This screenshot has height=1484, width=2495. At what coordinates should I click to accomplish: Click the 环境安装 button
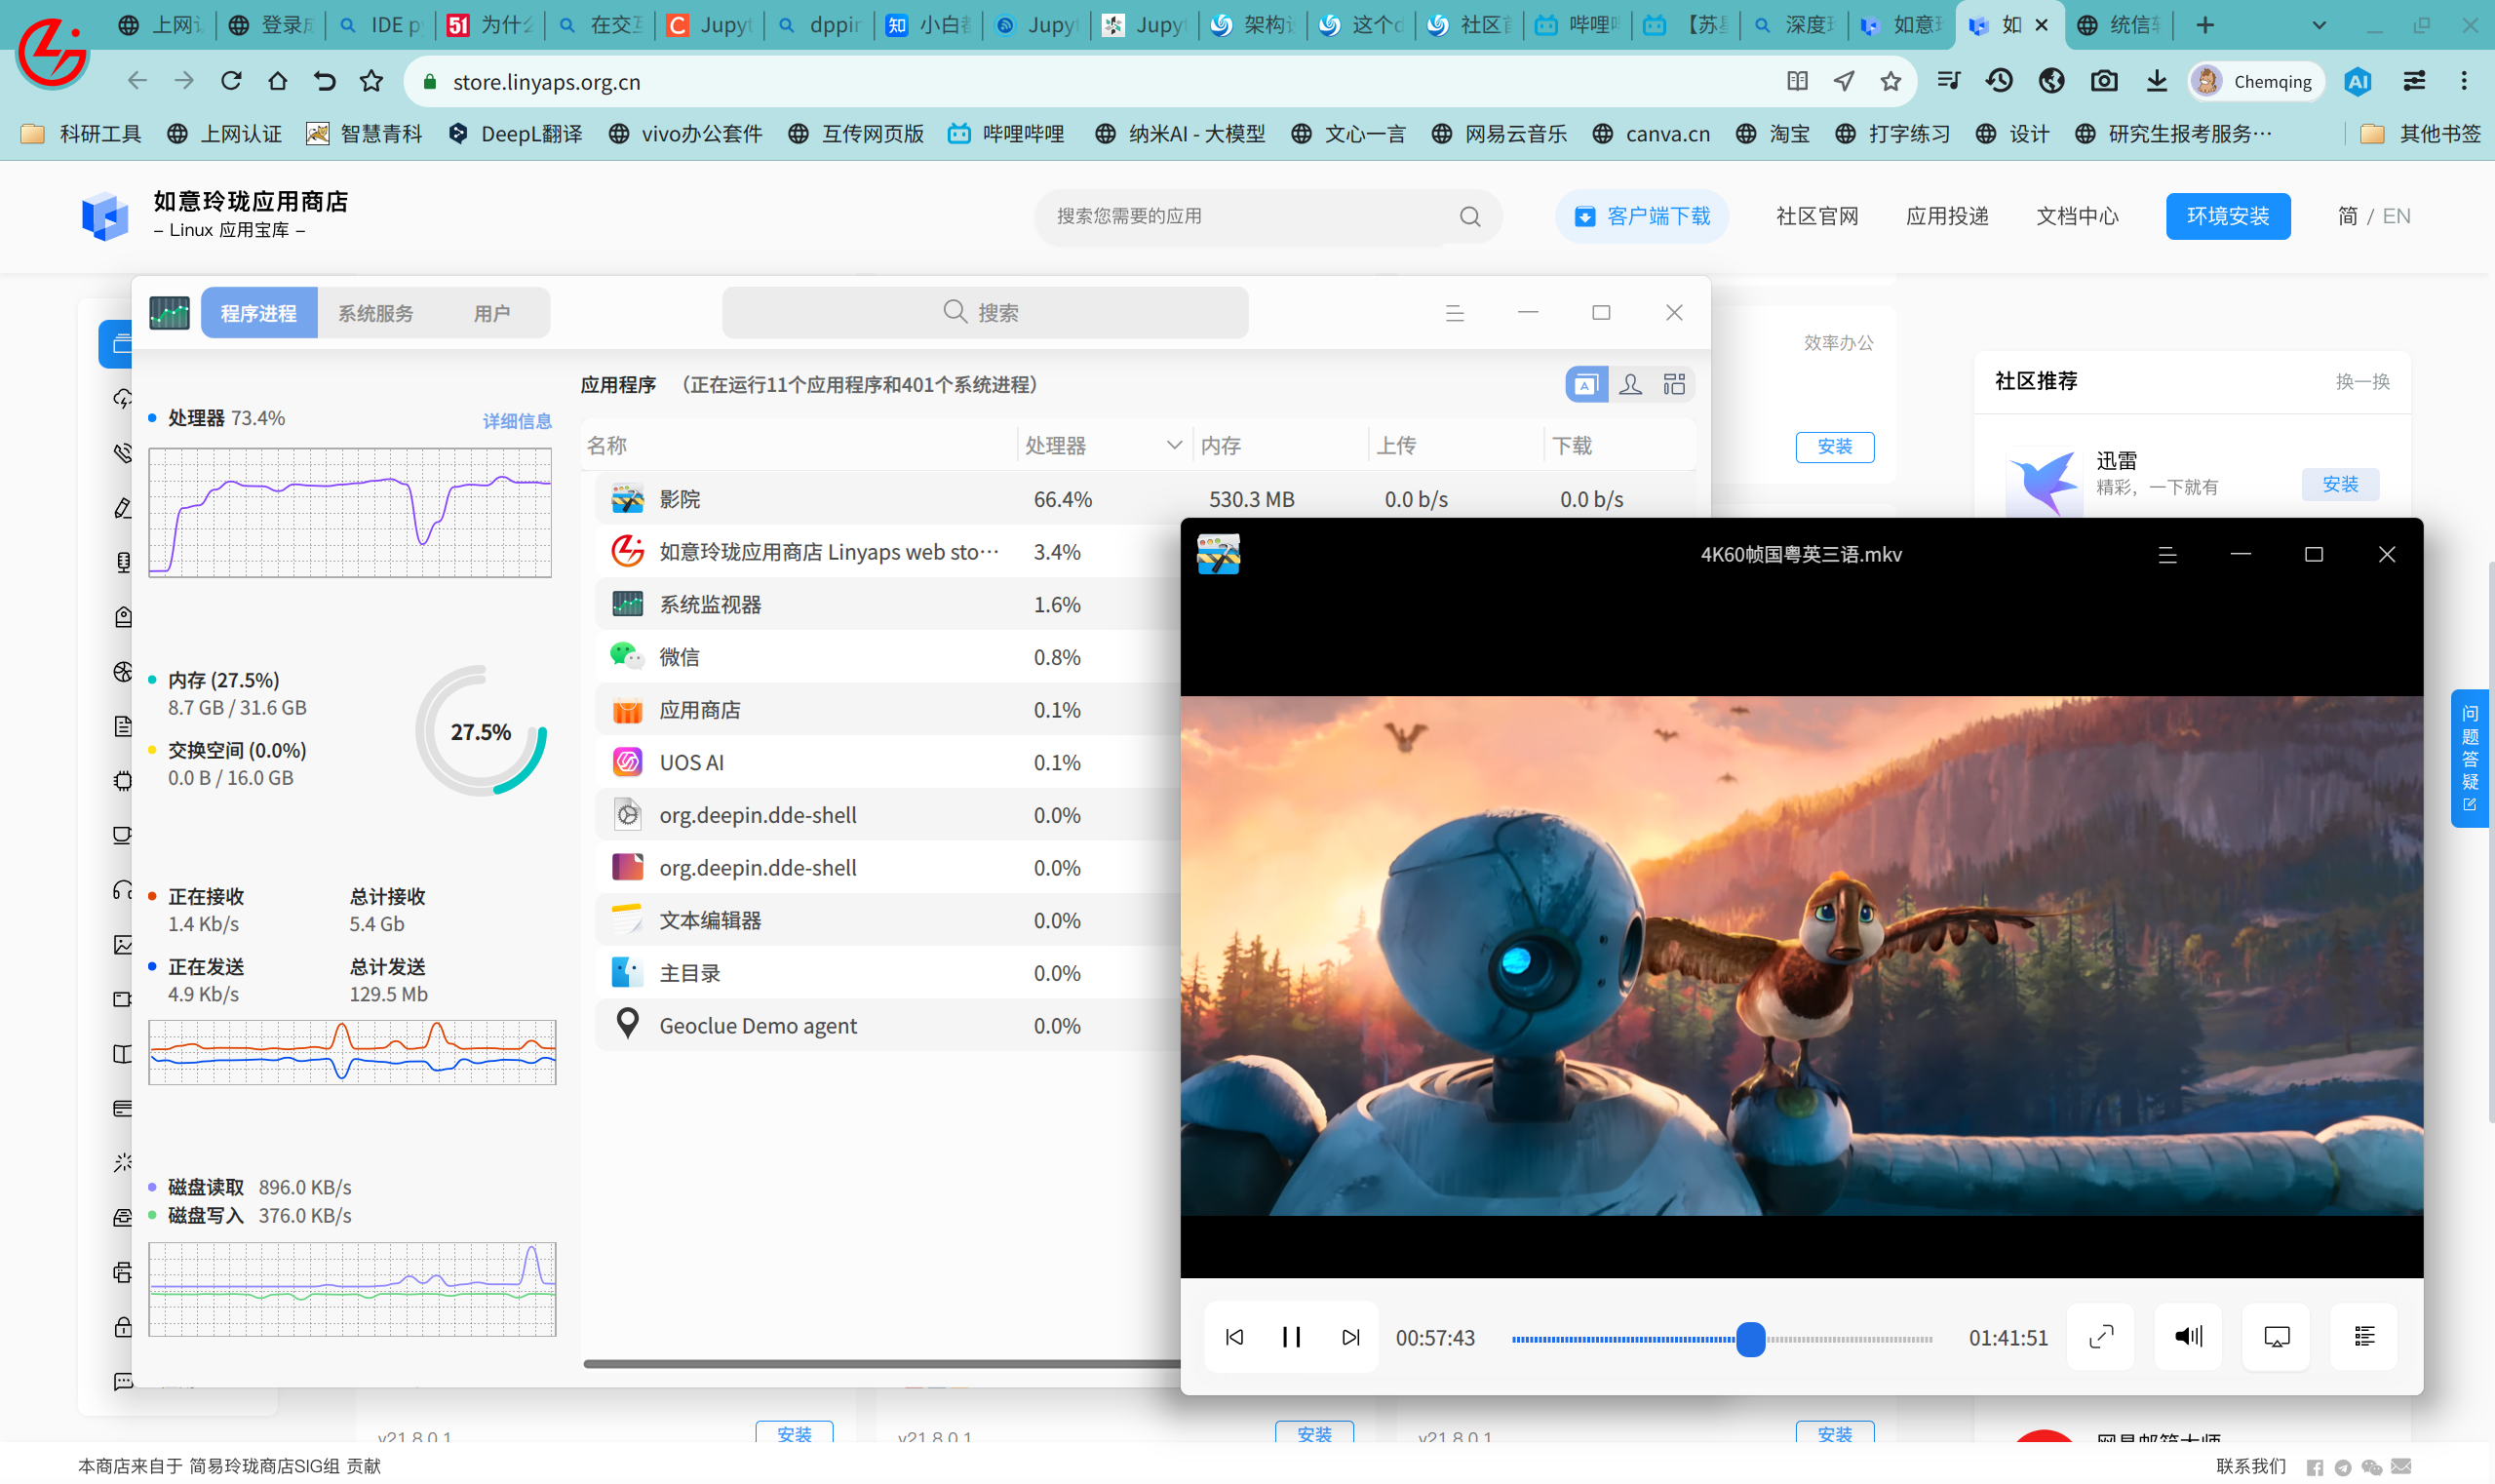pyautogui.click(x=2228, y=216)
